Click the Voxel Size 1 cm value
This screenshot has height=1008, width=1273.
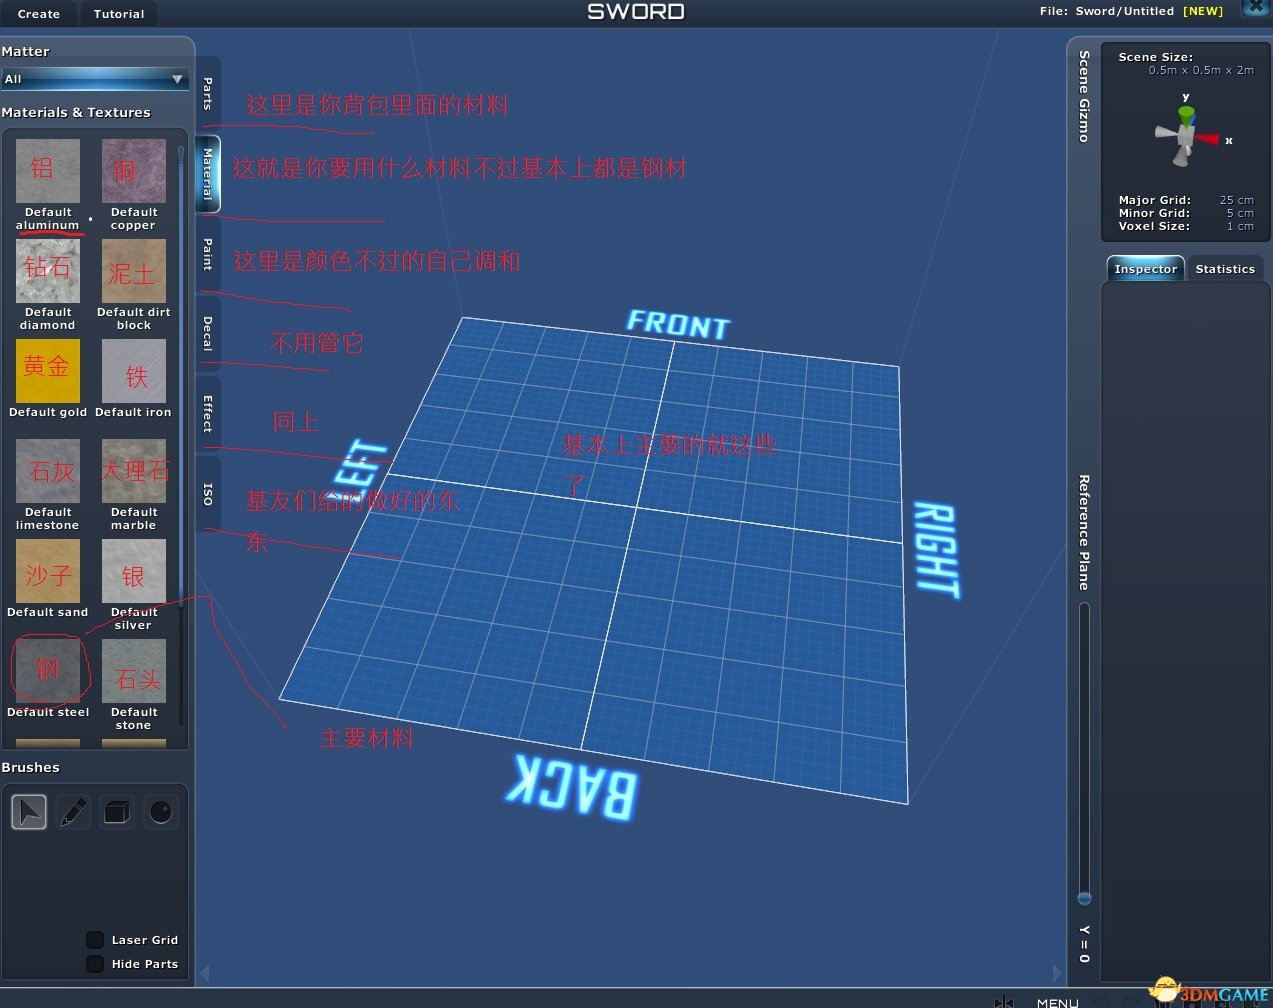[1240, 226]
